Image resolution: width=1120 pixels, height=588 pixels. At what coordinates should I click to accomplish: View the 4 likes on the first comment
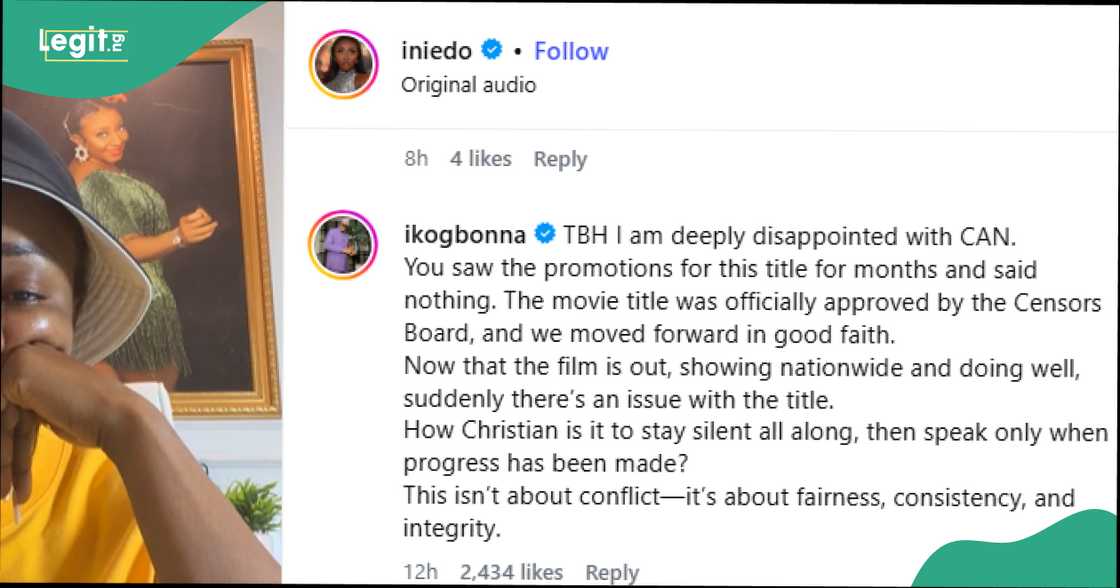(x=480, y=158)
